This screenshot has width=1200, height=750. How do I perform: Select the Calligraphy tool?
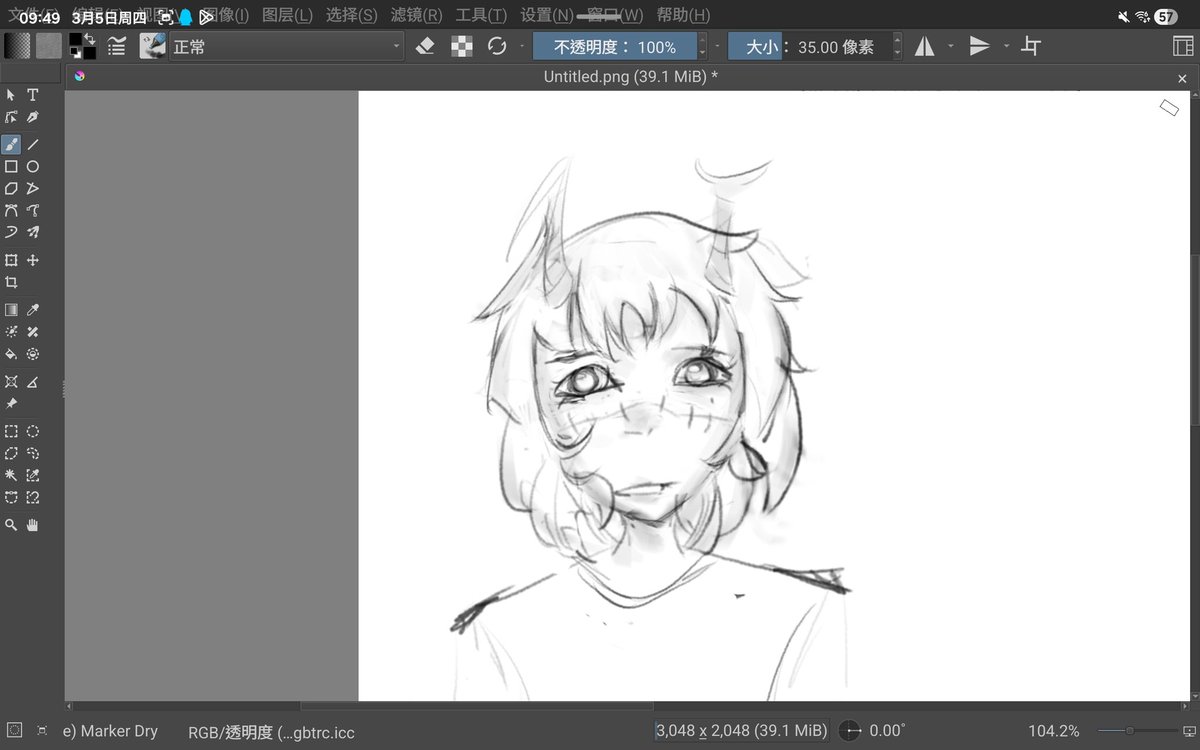pos(33,117)
